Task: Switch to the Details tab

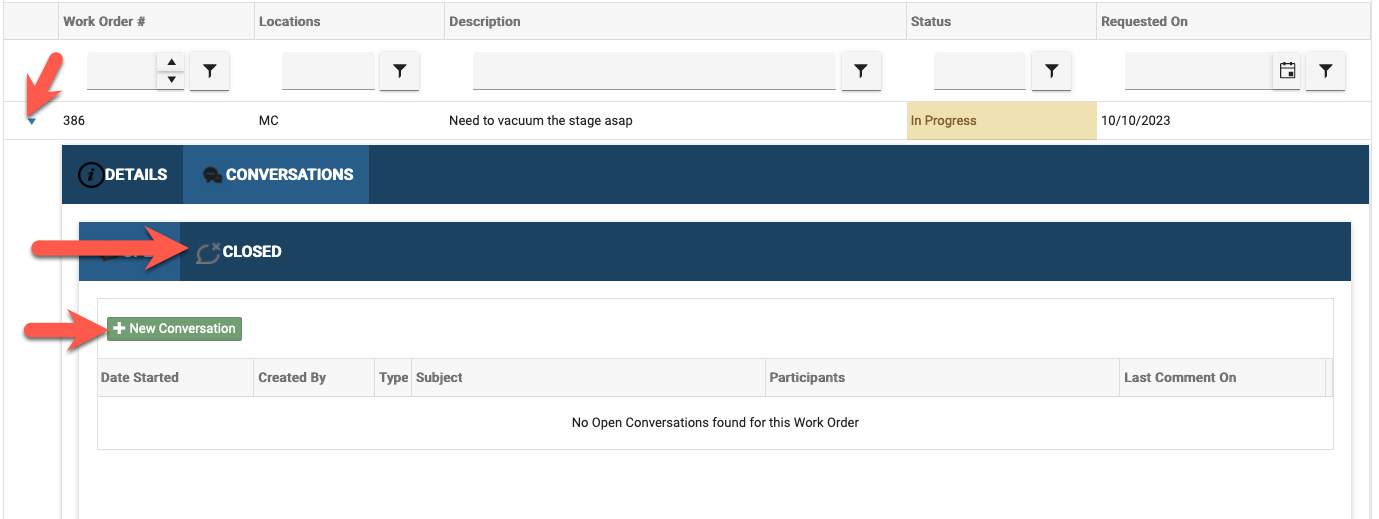Action: 123,175
